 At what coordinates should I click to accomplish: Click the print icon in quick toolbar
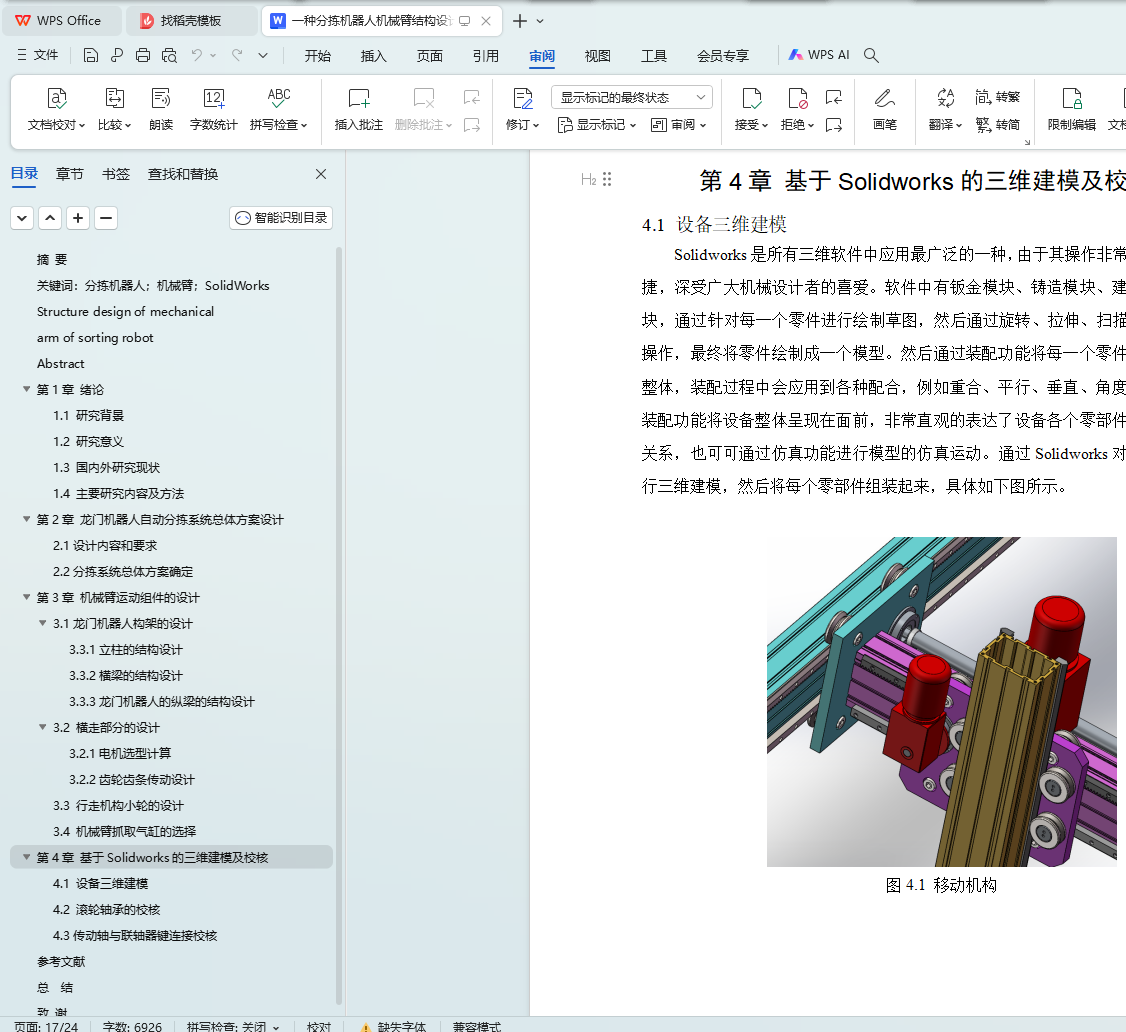[143, 55]
